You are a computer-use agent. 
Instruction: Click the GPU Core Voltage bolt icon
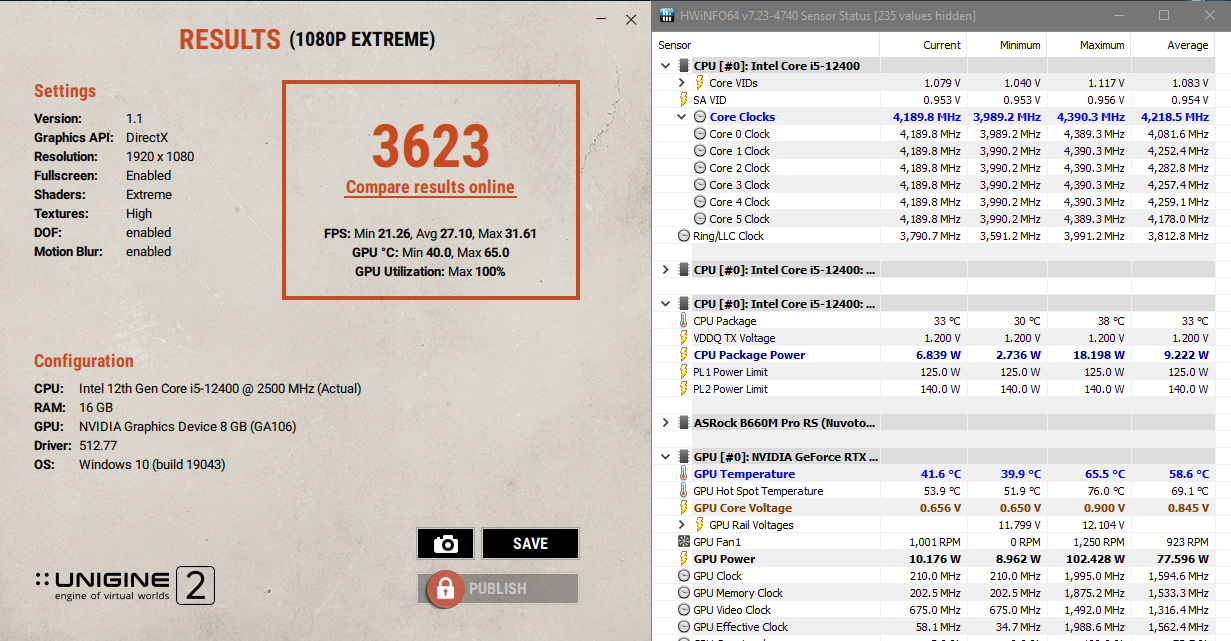click(683, 508)
